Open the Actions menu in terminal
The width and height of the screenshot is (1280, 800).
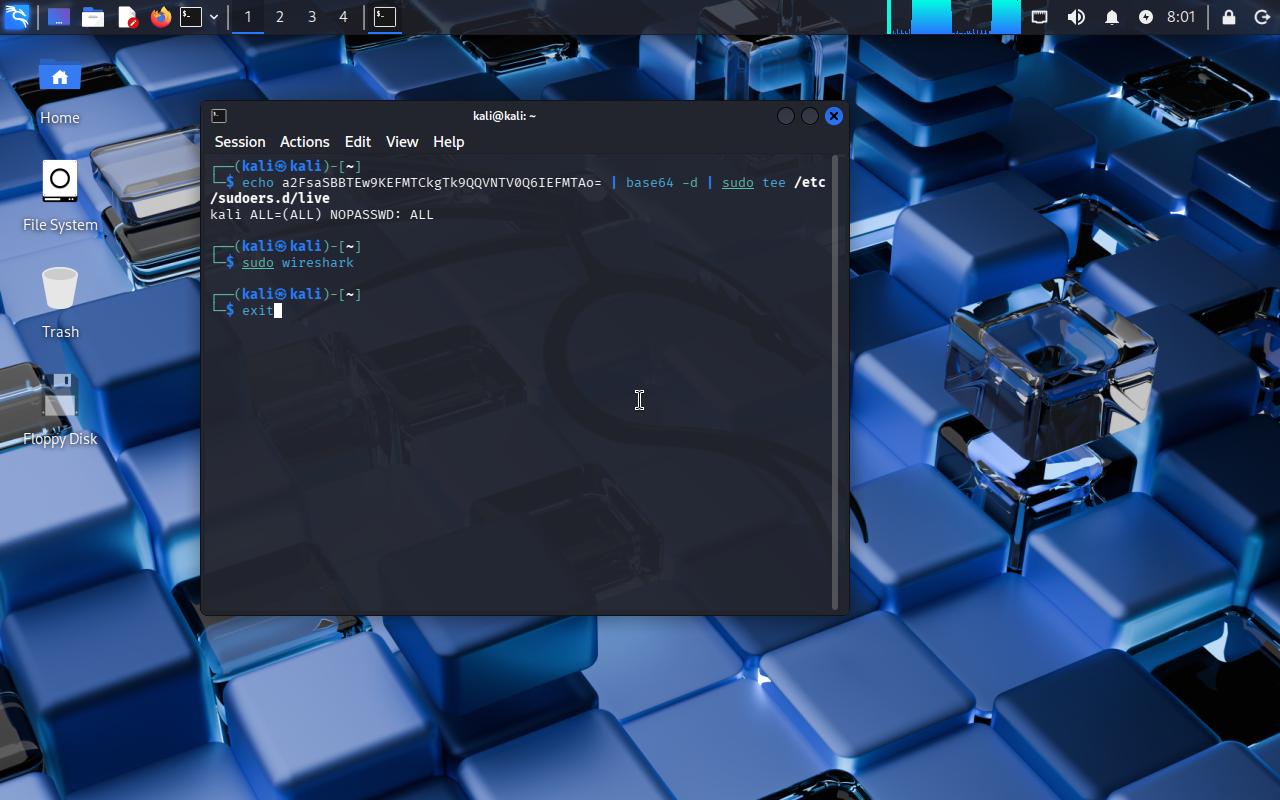(x=304, y=142)
